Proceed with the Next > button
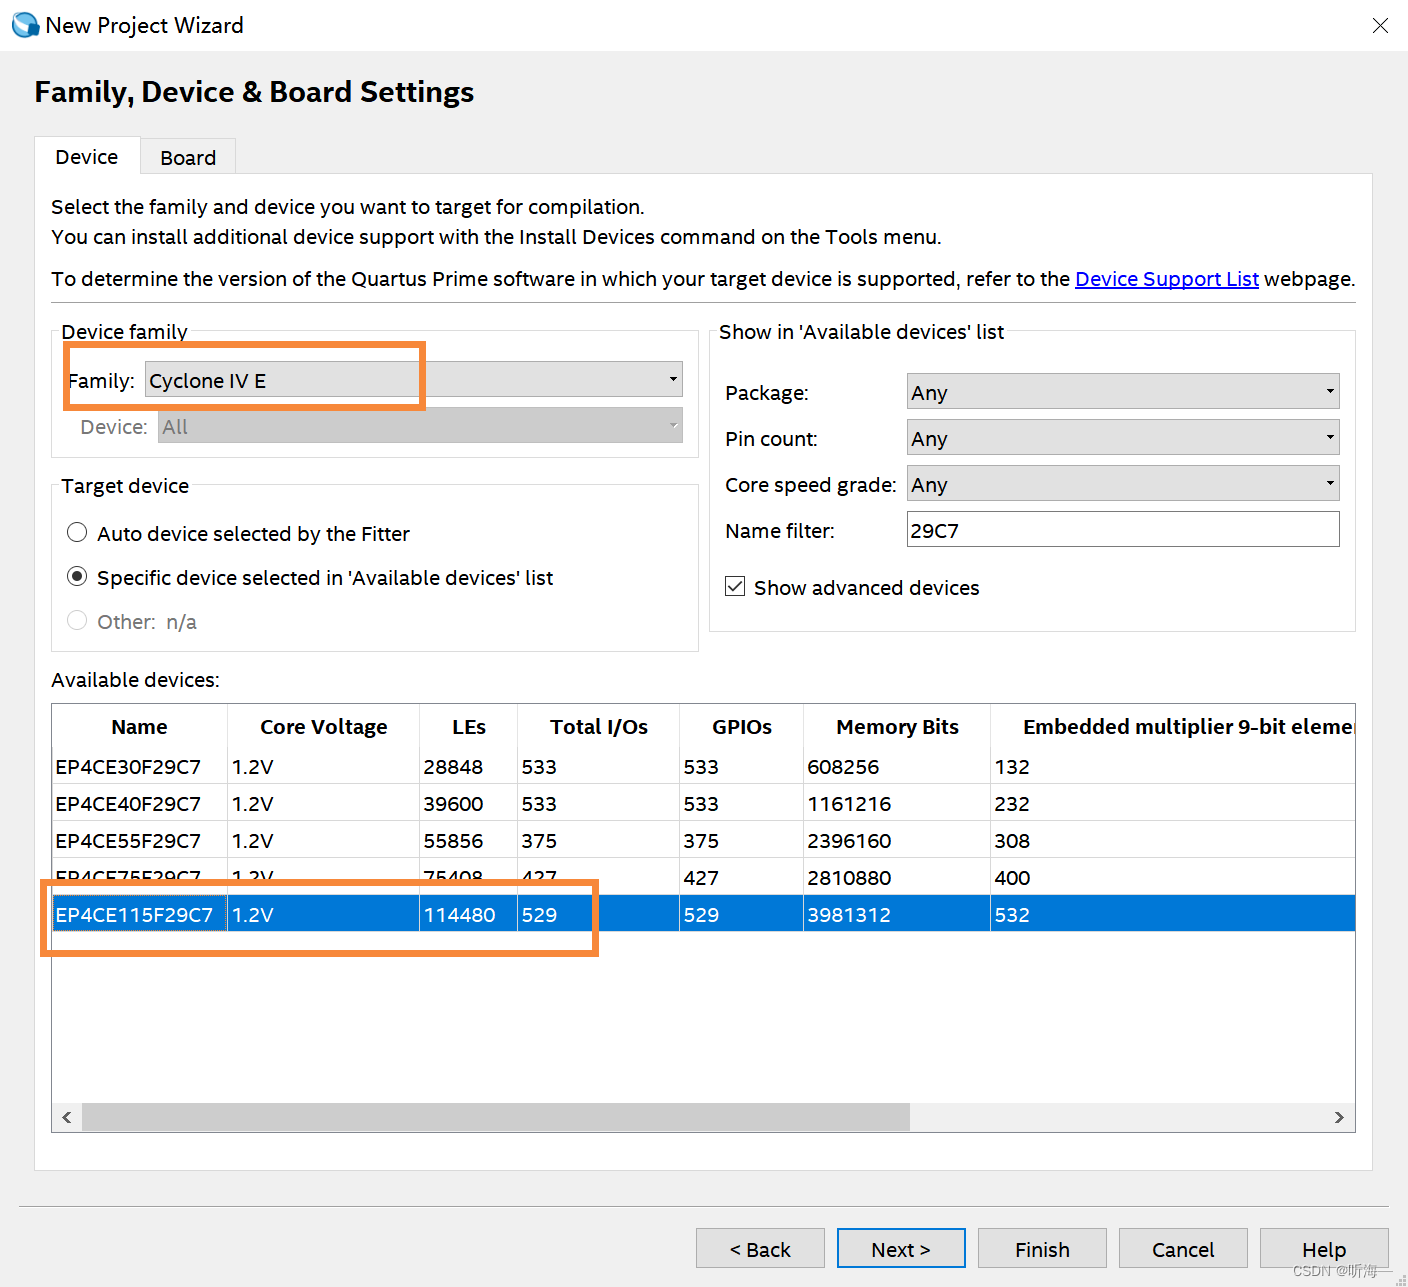This screenshot has height=1287, width=1408. coord(901,1249)
